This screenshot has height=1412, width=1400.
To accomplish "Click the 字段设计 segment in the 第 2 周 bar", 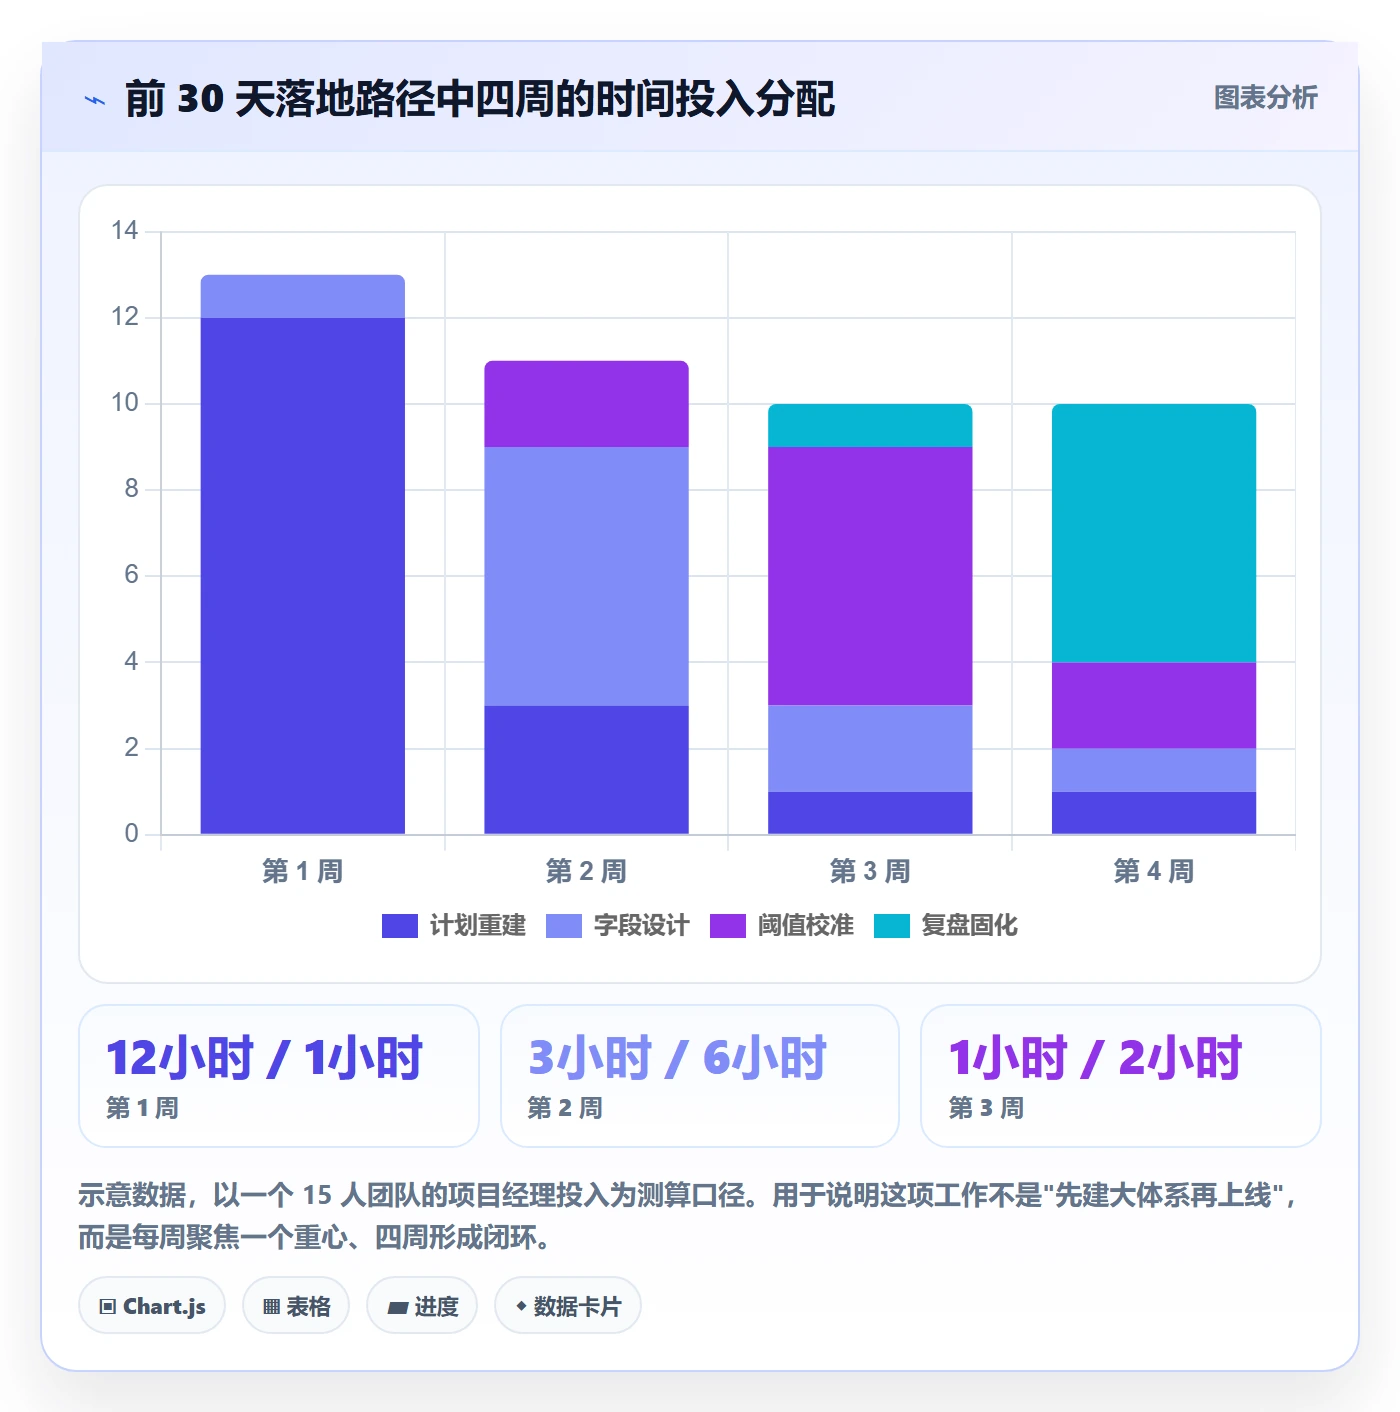I will 587,576.
